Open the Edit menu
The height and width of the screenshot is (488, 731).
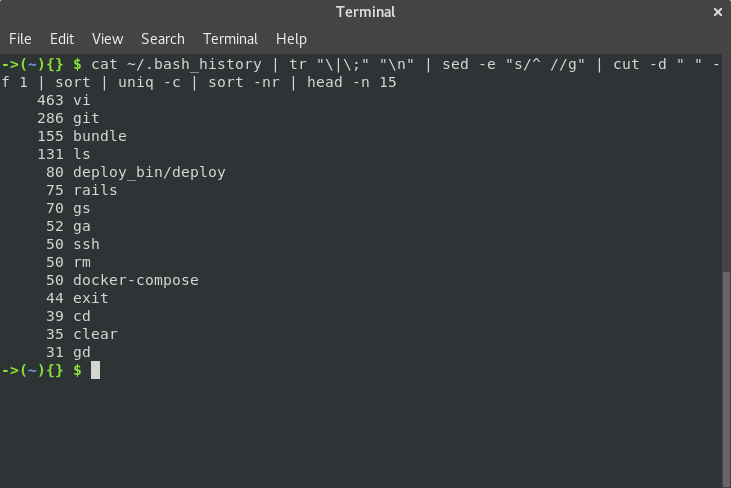coord(62,39)
